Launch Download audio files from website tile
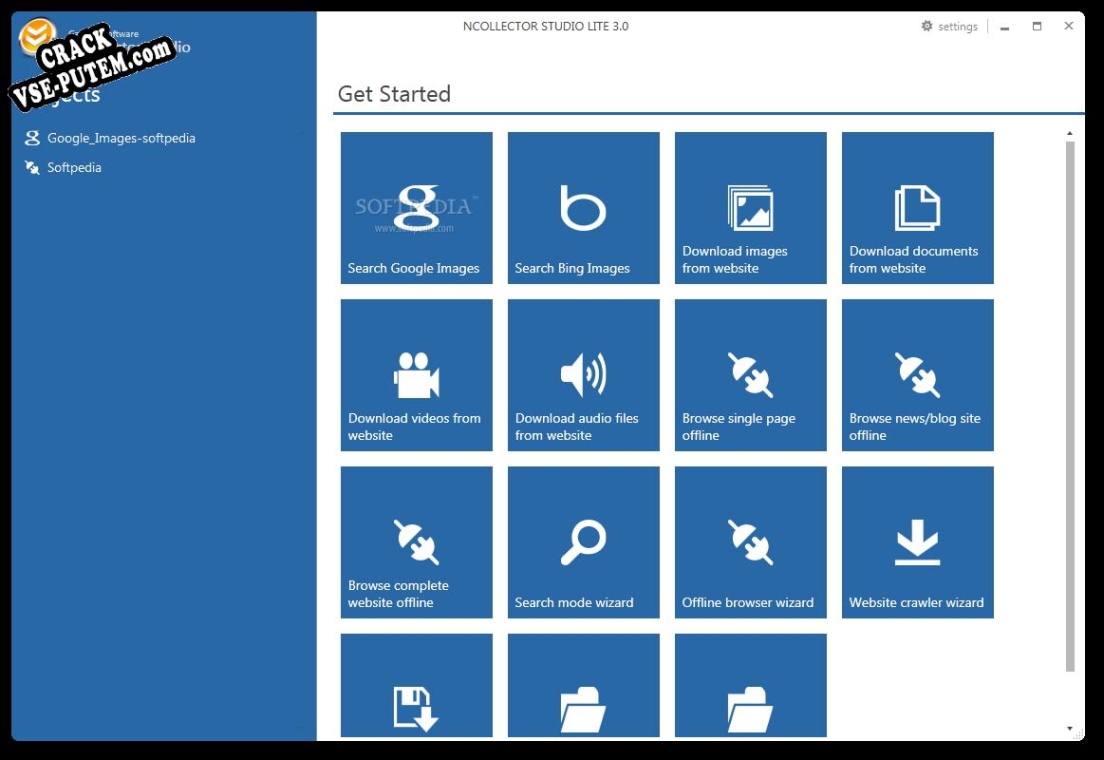1104x760 pixels. pyautogui.click(x=583, y=375)
